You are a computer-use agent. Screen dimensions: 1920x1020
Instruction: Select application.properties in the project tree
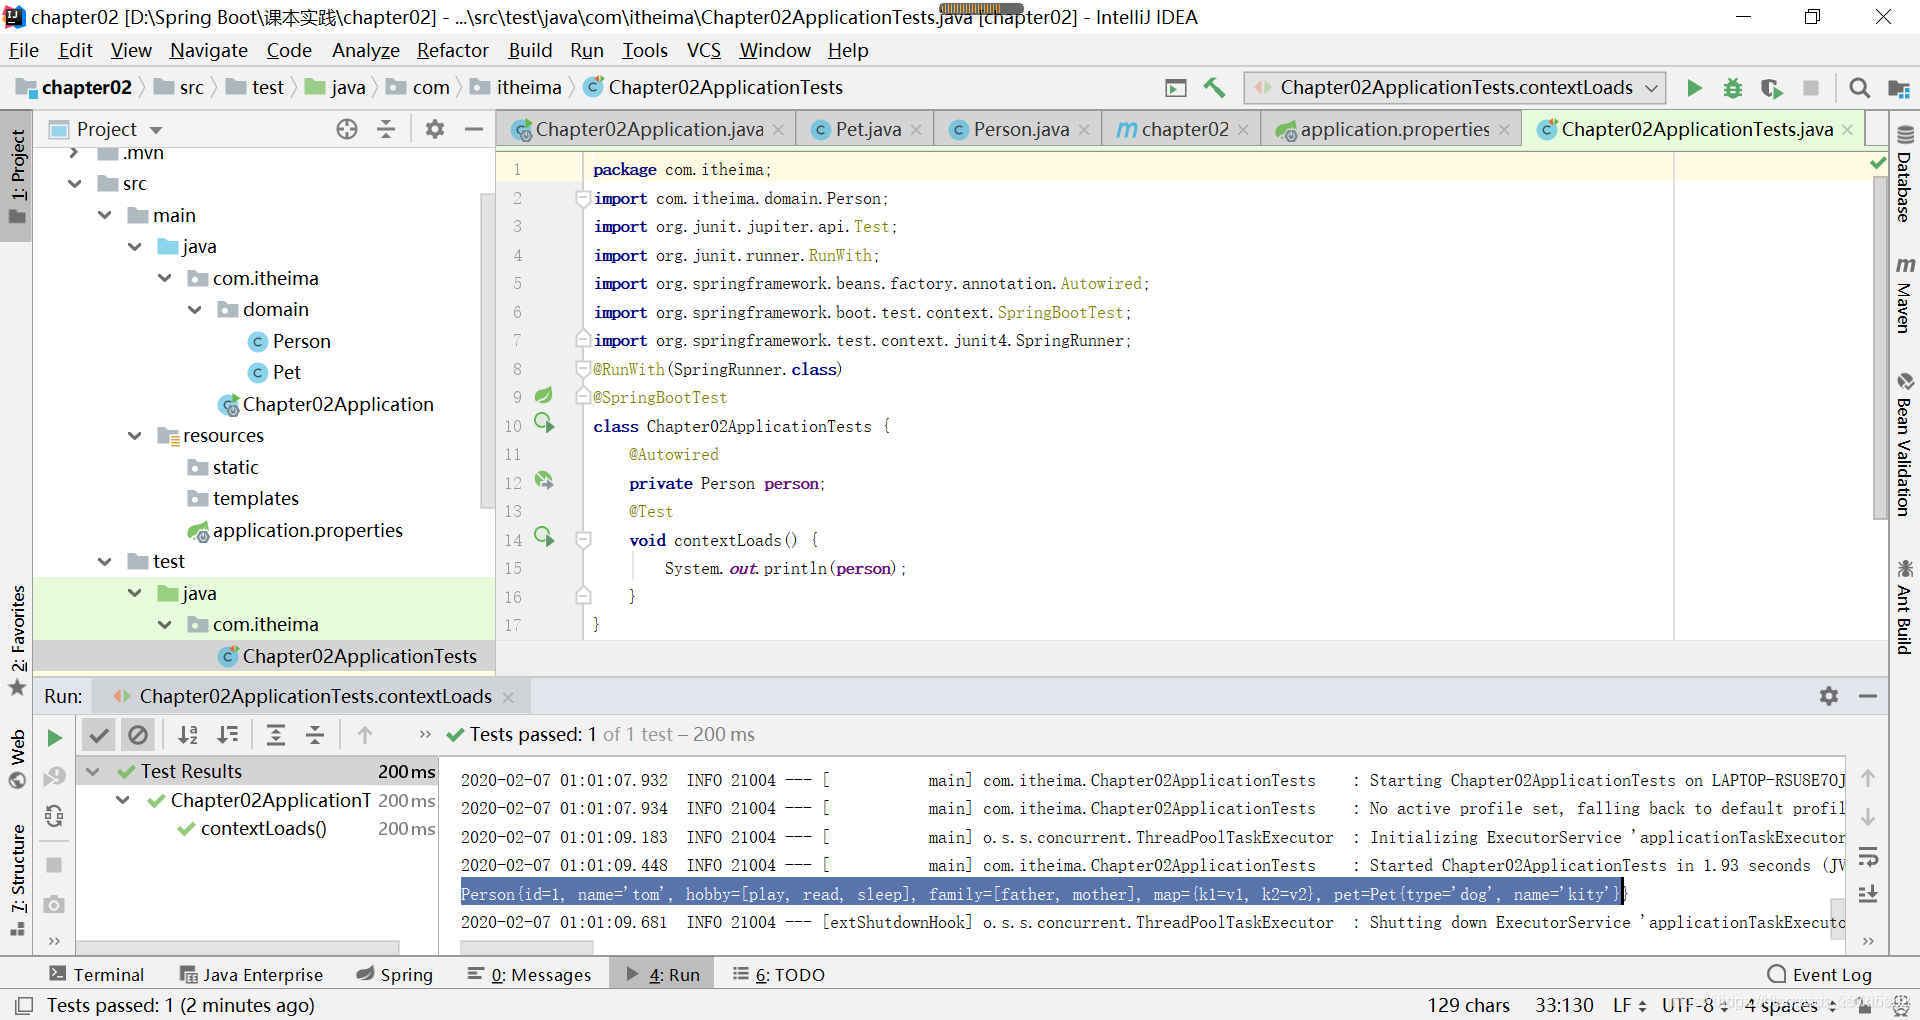[x=307, y=531]
